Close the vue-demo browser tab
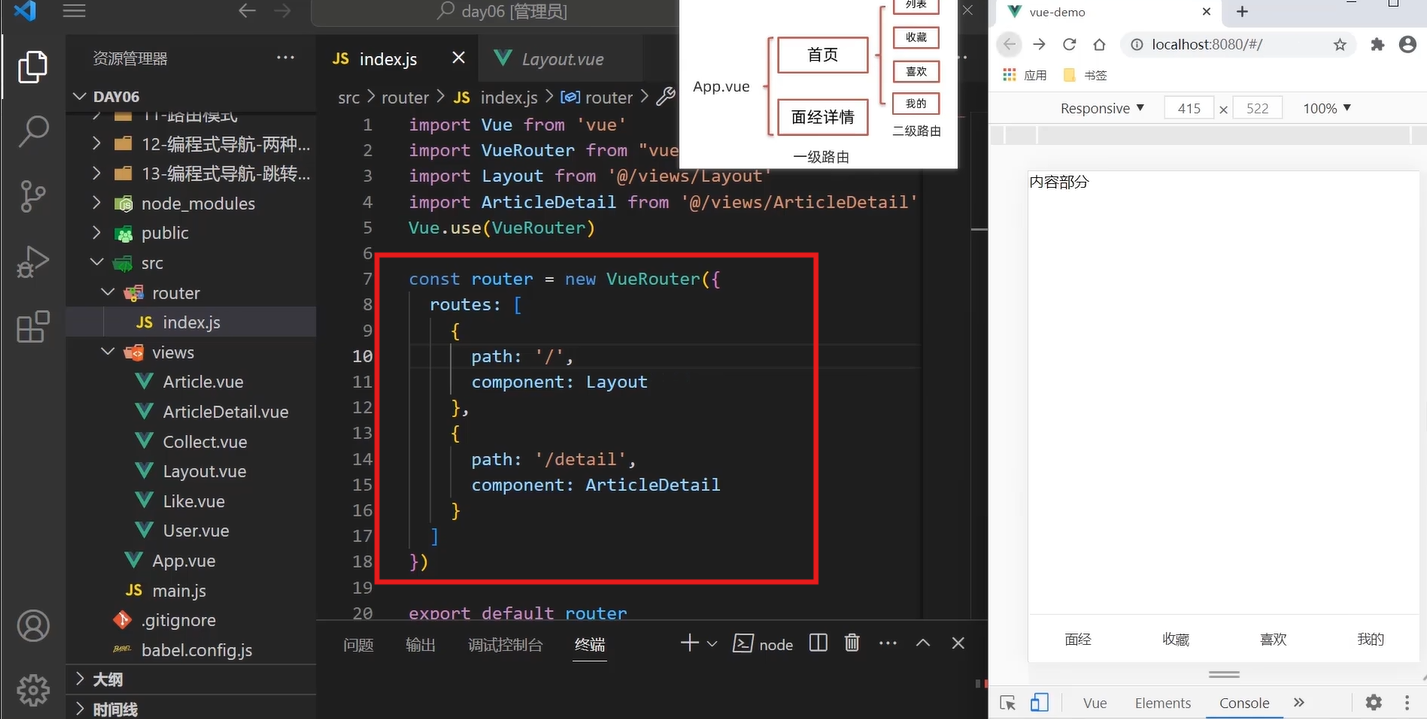The image size is (1427, 719). click(x=1207, y=12)
